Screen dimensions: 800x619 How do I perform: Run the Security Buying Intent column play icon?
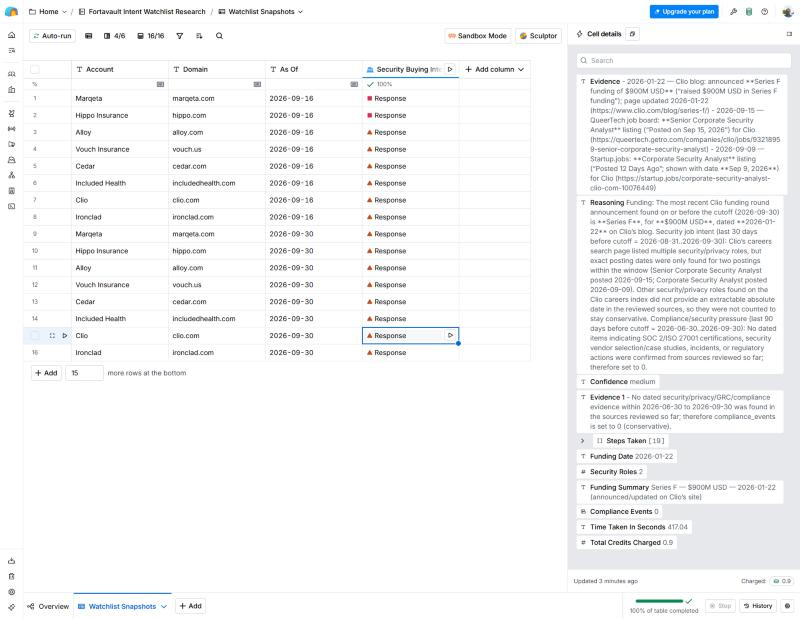(450, 69)
